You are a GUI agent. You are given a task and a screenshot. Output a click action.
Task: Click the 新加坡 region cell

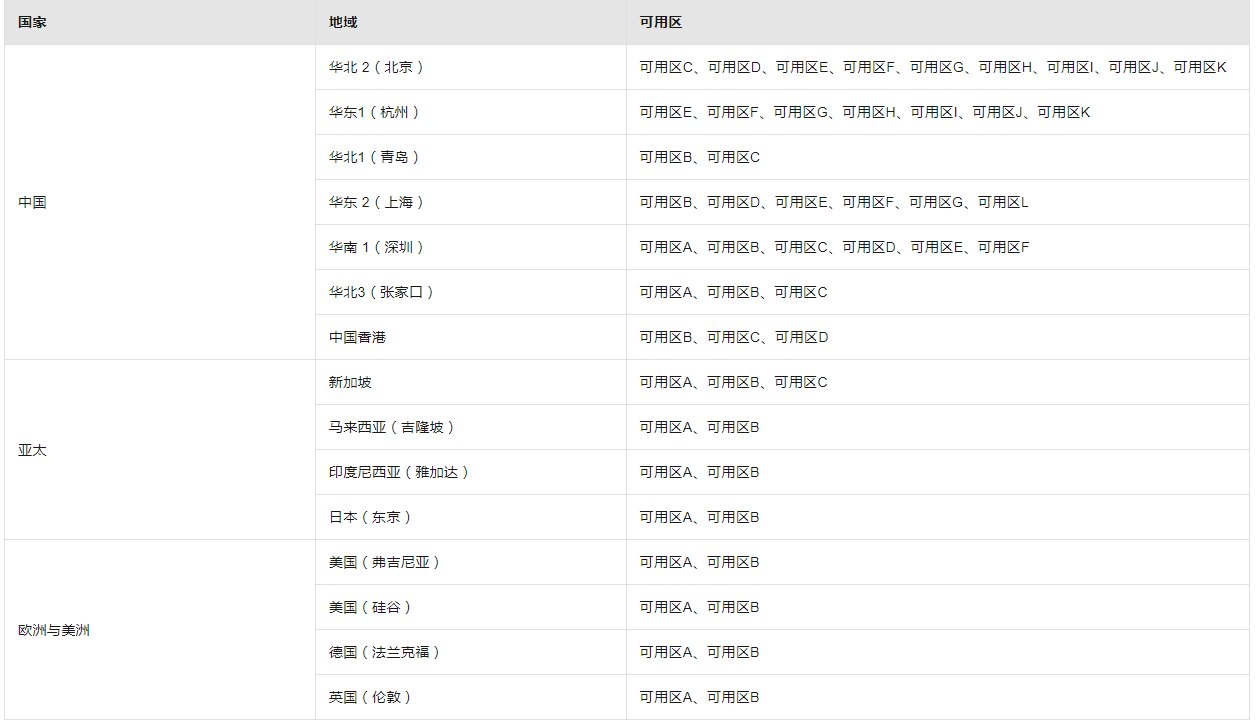pyautogui.click(x=350, y=382)
